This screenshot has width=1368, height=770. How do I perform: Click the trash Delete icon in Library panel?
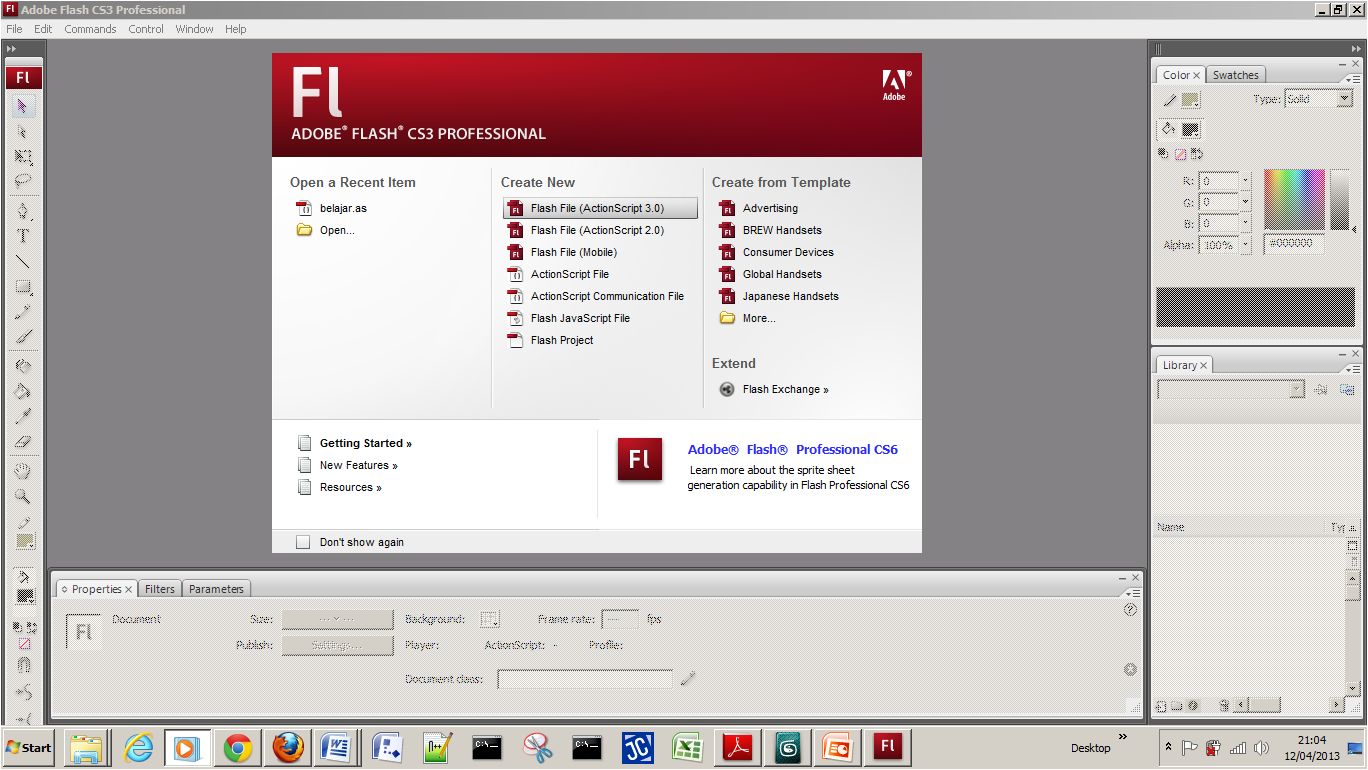1224,706
